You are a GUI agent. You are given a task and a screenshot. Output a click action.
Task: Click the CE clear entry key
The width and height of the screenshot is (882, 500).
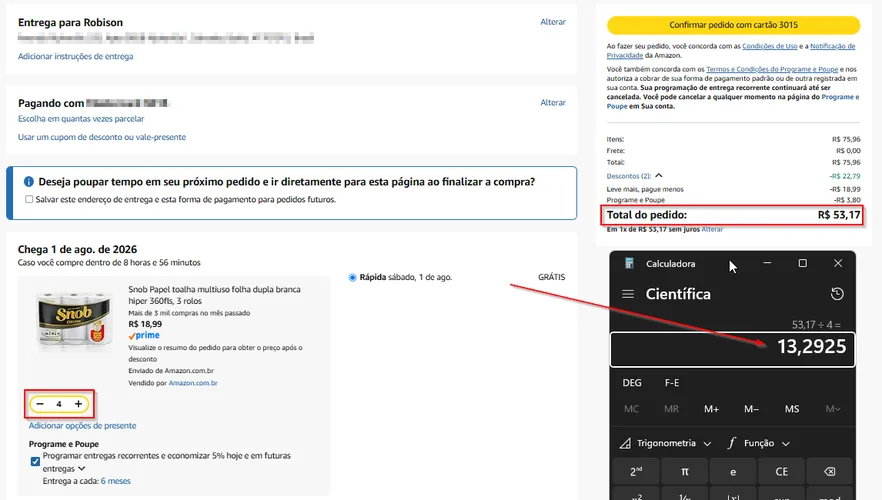(x=781, y=472)
